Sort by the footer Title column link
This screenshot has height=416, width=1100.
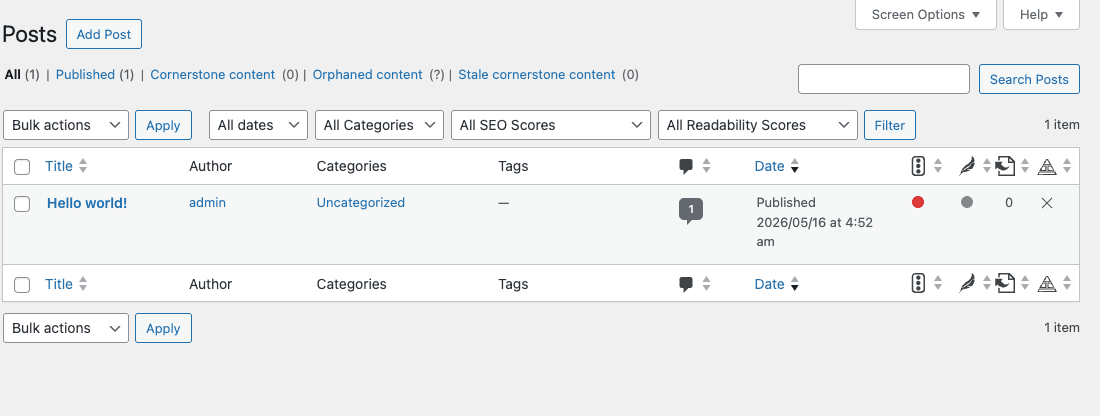point(59,284)
